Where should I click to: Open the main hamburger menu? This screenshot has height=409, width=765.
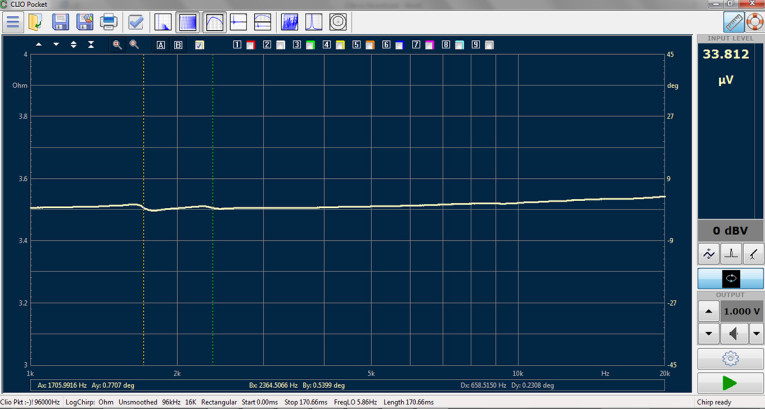13,22
